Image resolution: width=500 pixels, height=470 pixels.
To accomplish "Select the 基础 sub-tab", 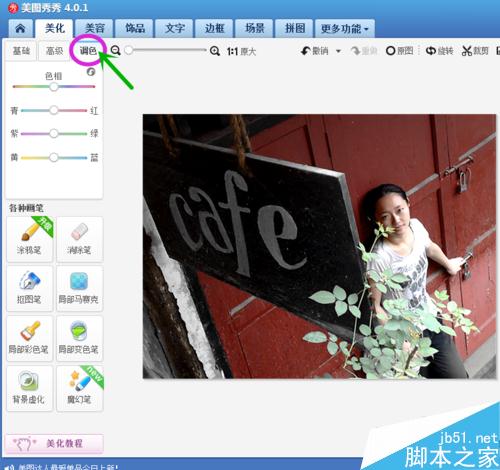I will (x=21, y=51).
